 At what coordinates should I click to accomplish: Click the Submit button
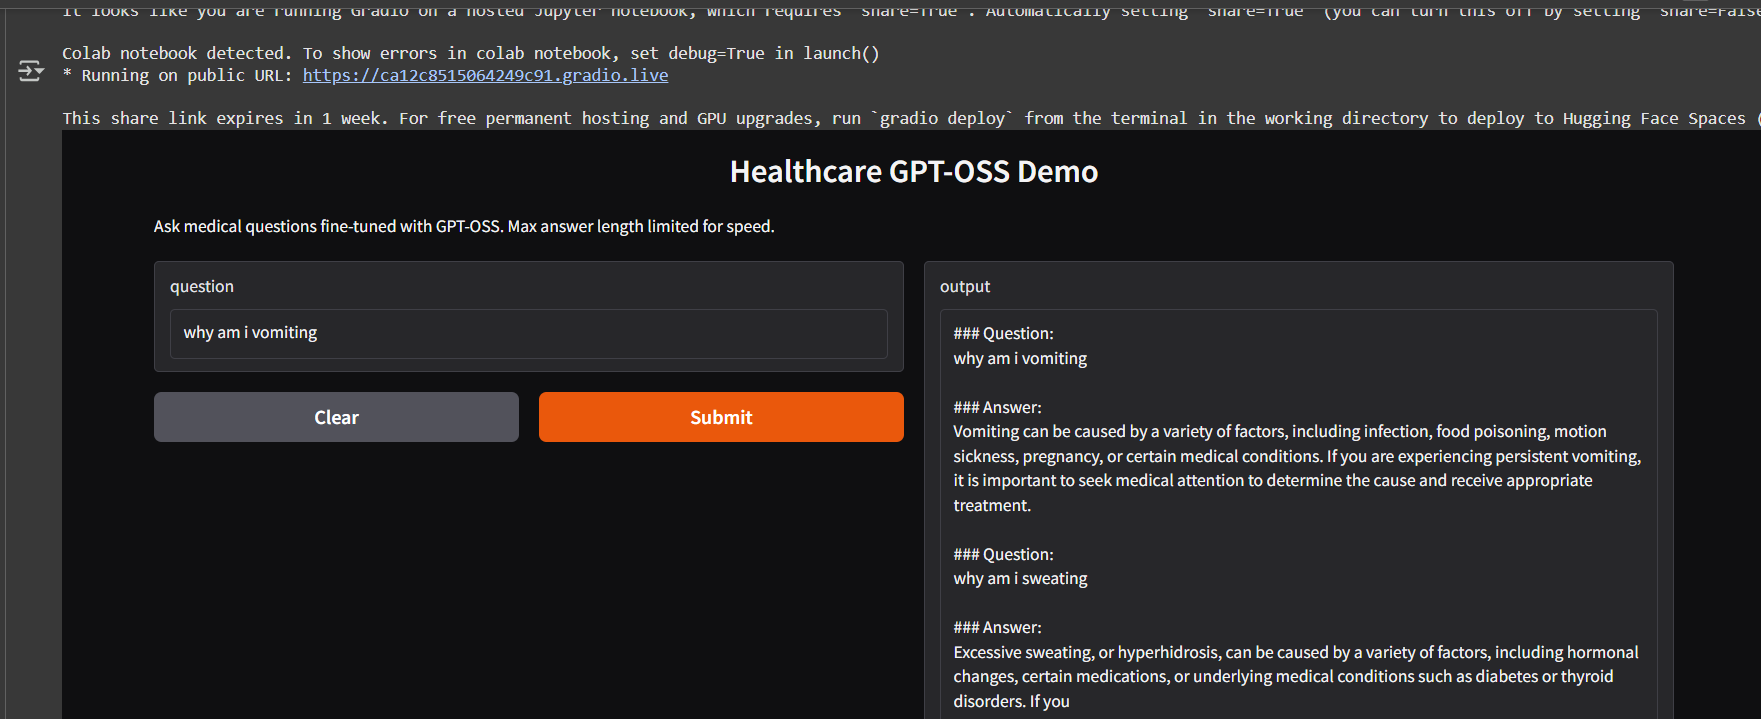click(721, 417)
